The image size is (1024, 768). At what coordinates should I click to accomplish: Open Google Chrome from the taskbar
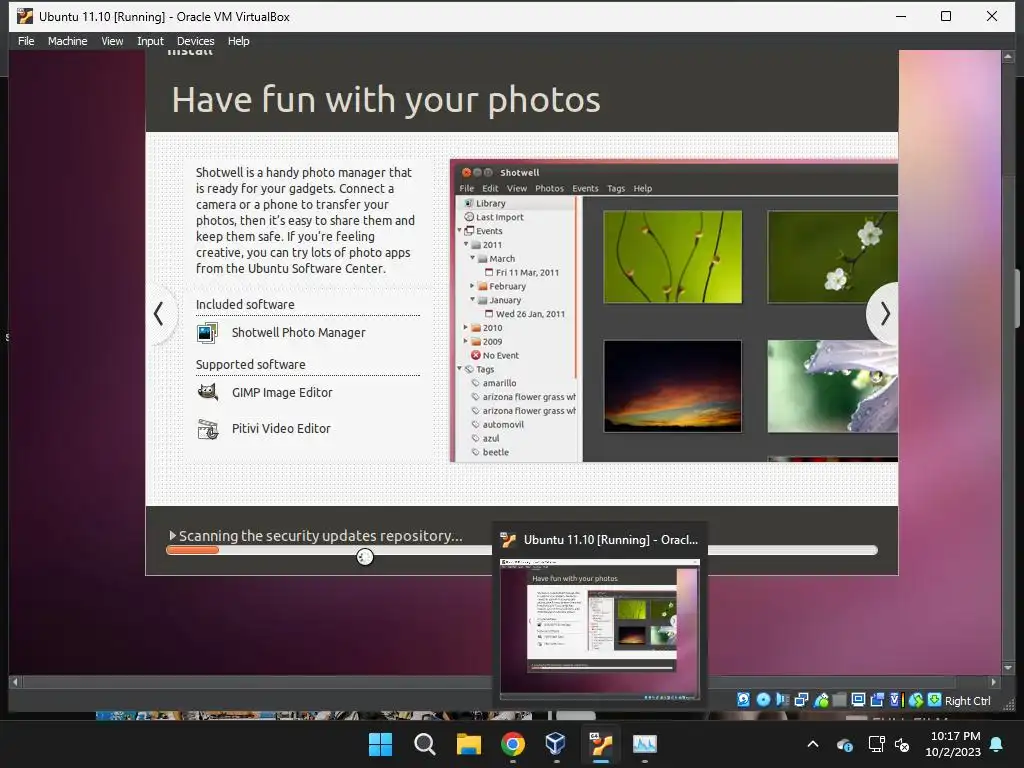(513, 744)
